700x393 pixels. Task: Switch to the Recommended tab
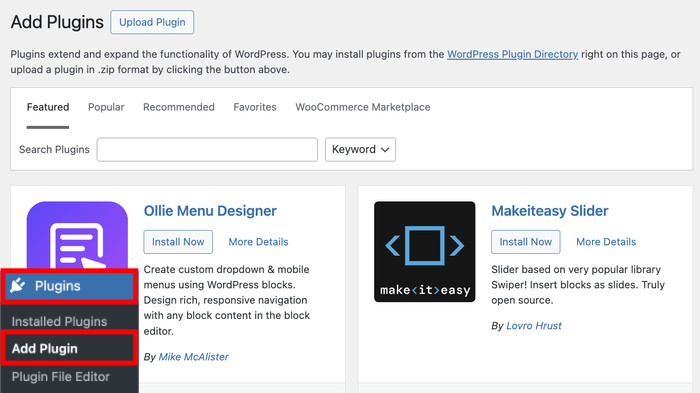click(179, 107)
